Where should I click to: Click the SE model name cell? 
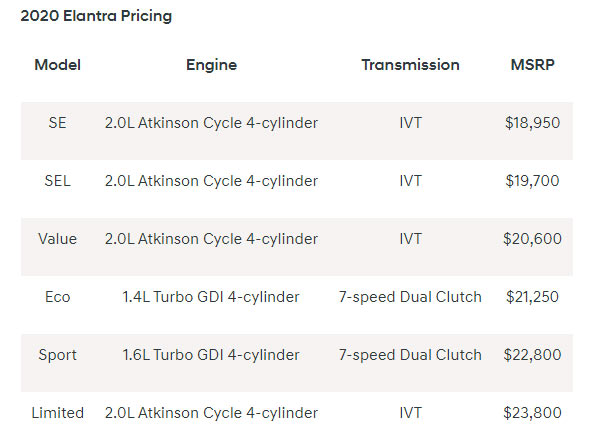57,123
